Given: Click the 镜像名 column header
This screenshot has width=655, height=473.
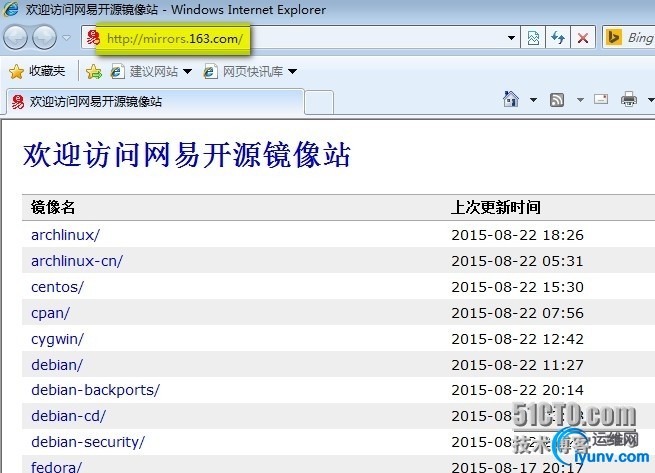Looking at the screenshot, I should click(53, 207).
